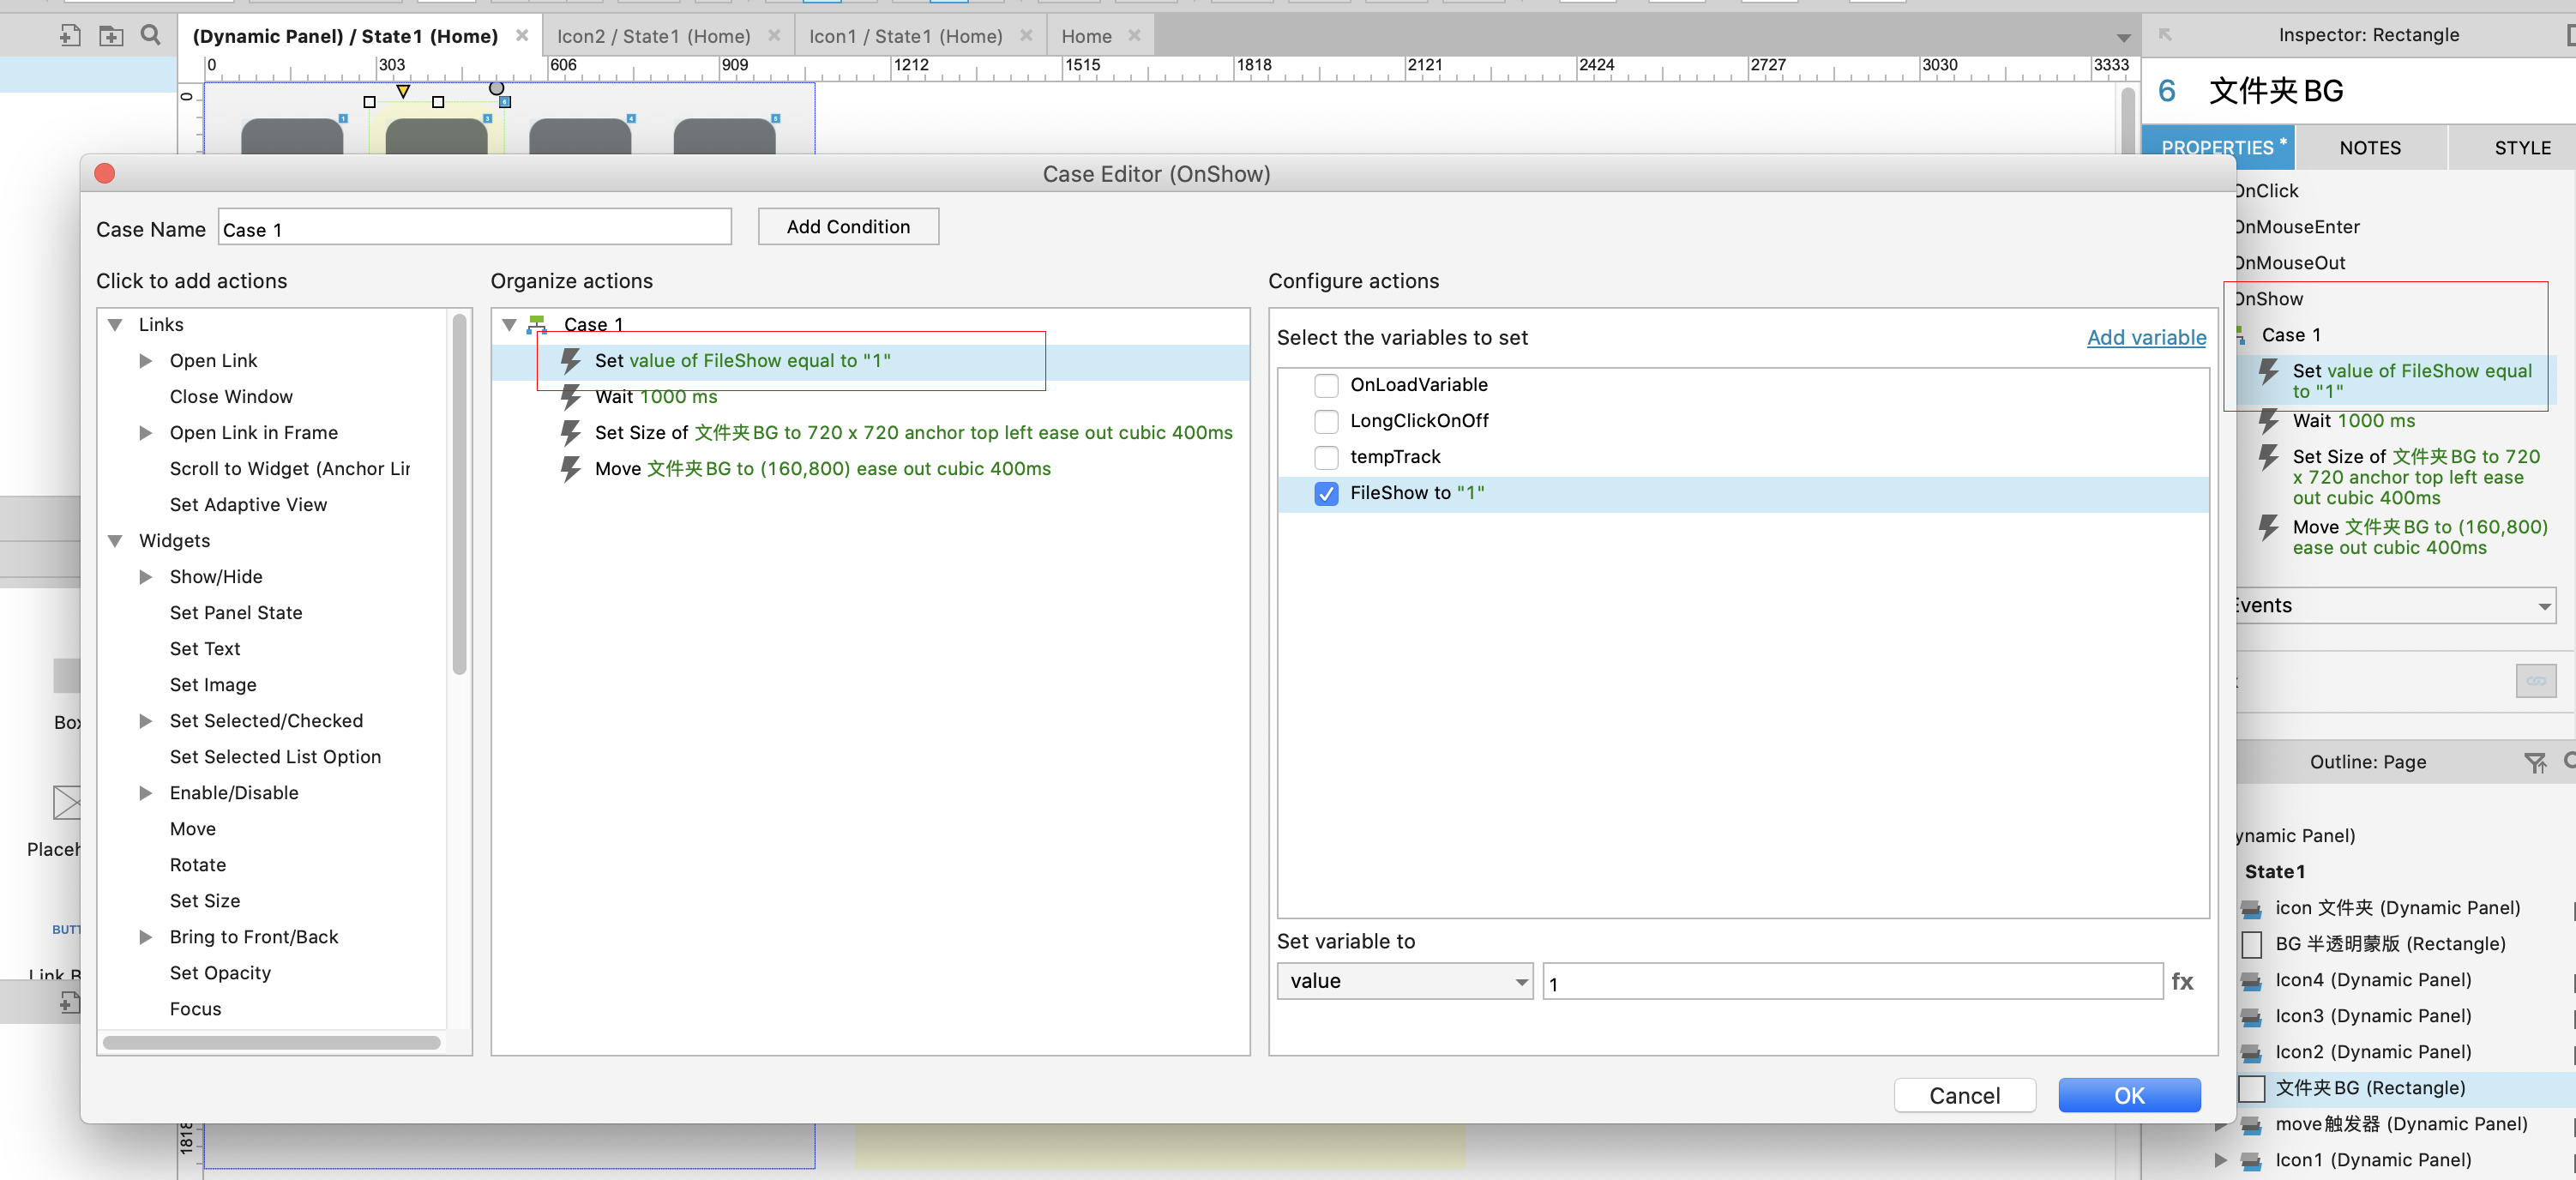This screenshot has height=1180, width=2576.
Task: Click the search magnifier icon in pages pane
Action: click(150, 36)
